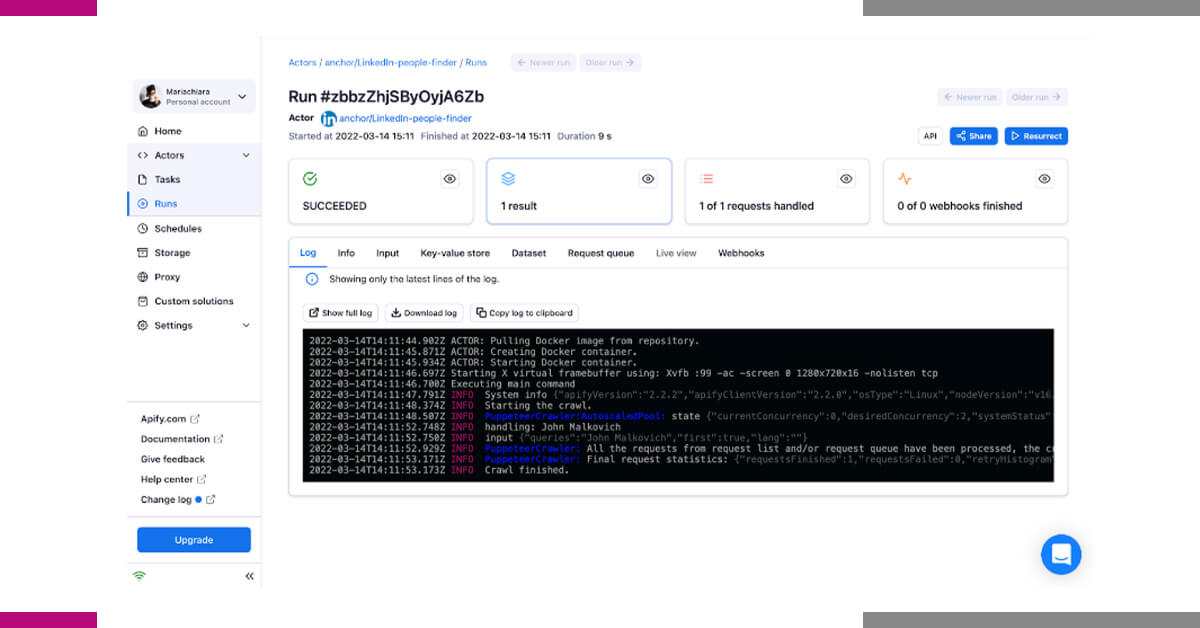
Task: Switch to the Input tab
Action: point(387,253)
